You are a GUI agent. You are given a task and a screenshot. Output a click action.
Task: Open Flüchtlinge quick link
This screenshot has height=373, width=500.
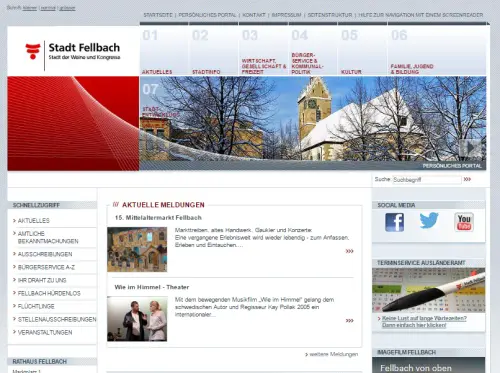[36, 306]
